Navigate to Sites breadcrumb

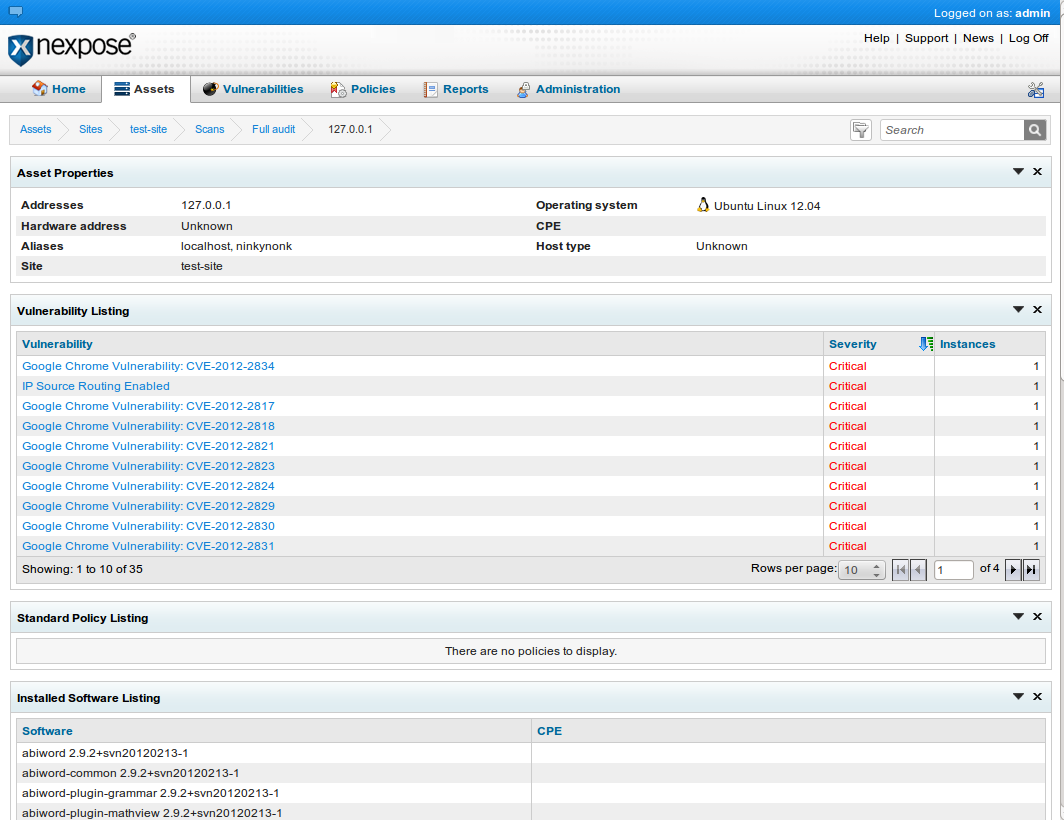[90, 129]
